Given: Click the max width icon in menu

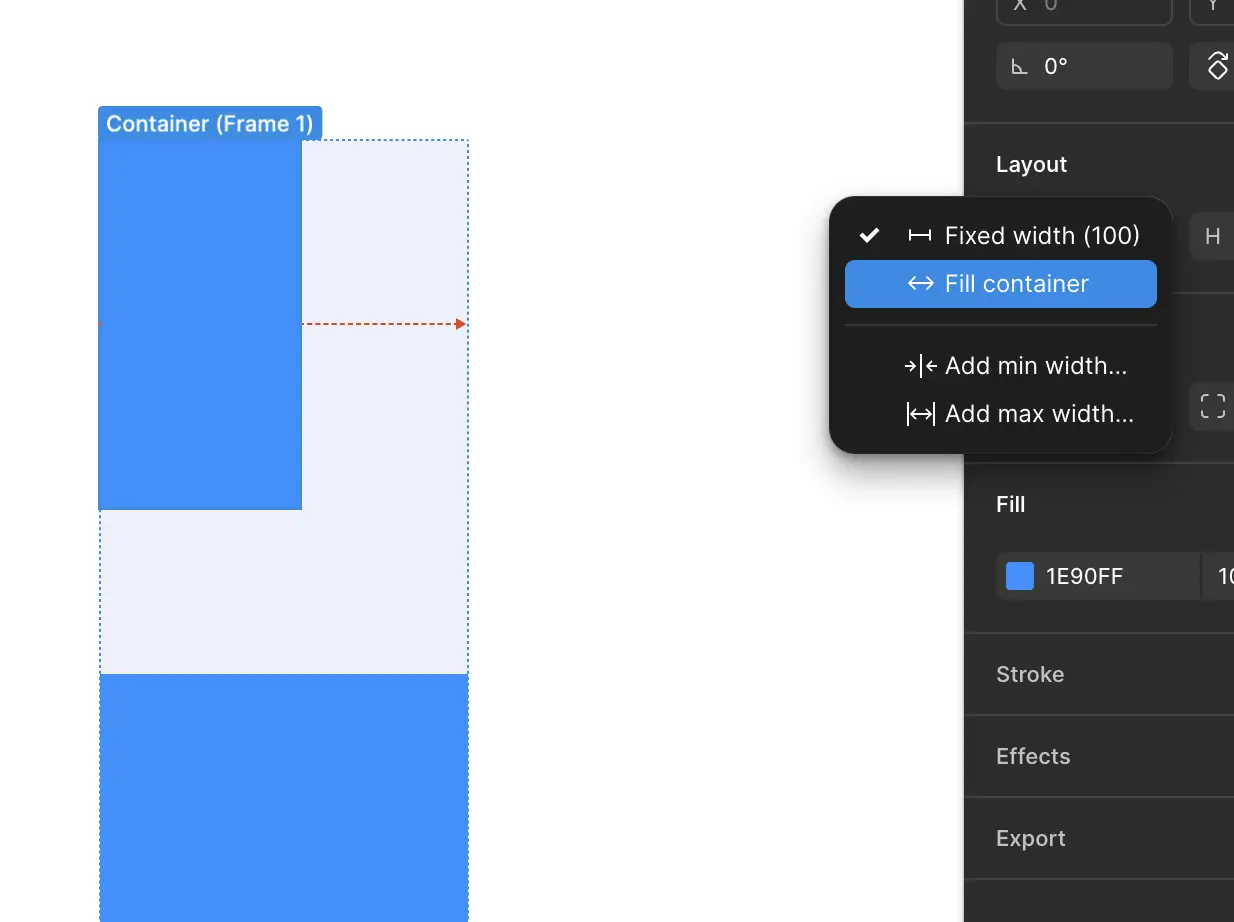Looking at the screenshot, I should pyautogui.click(x=920, y=414).
